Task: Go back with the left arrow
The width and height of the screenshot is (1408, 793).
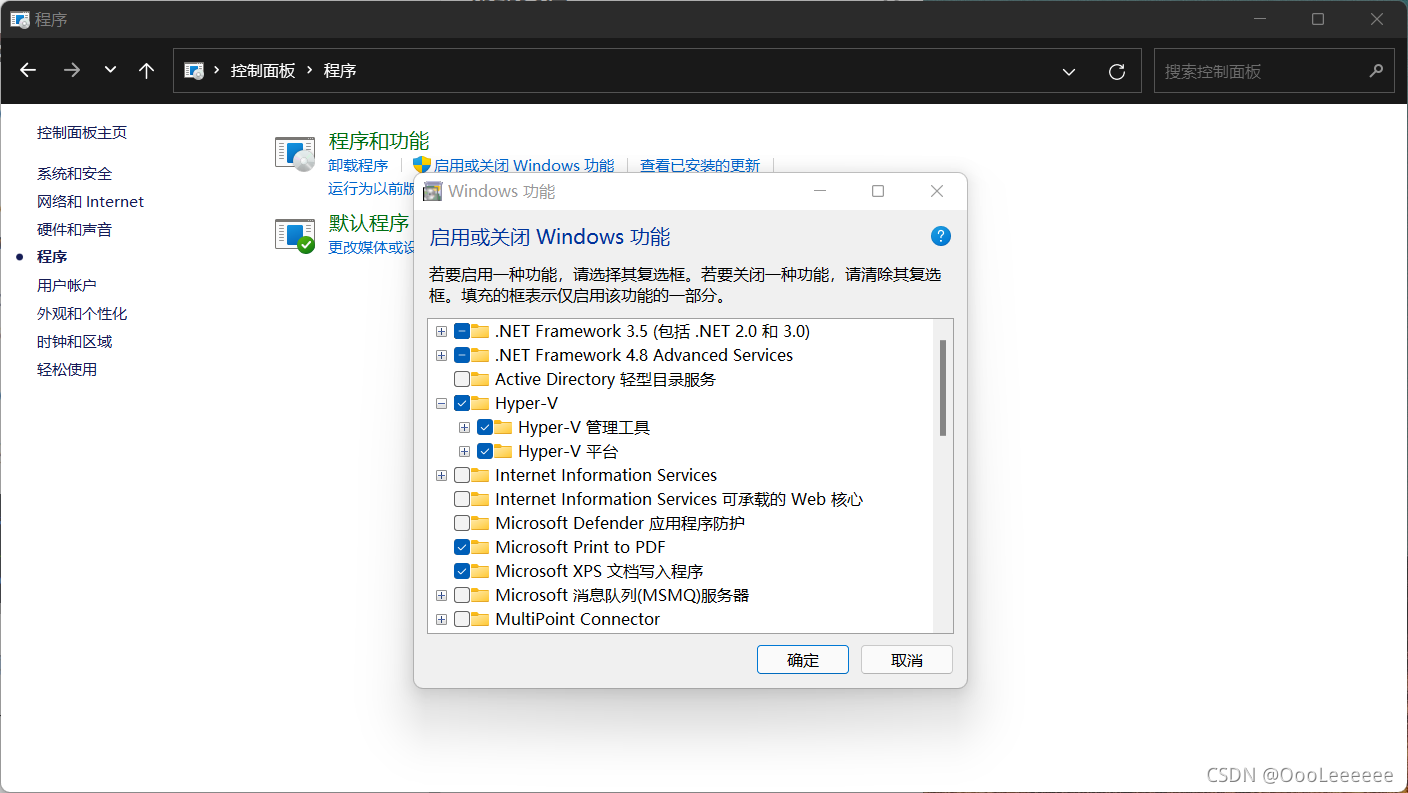Action: 28,71
